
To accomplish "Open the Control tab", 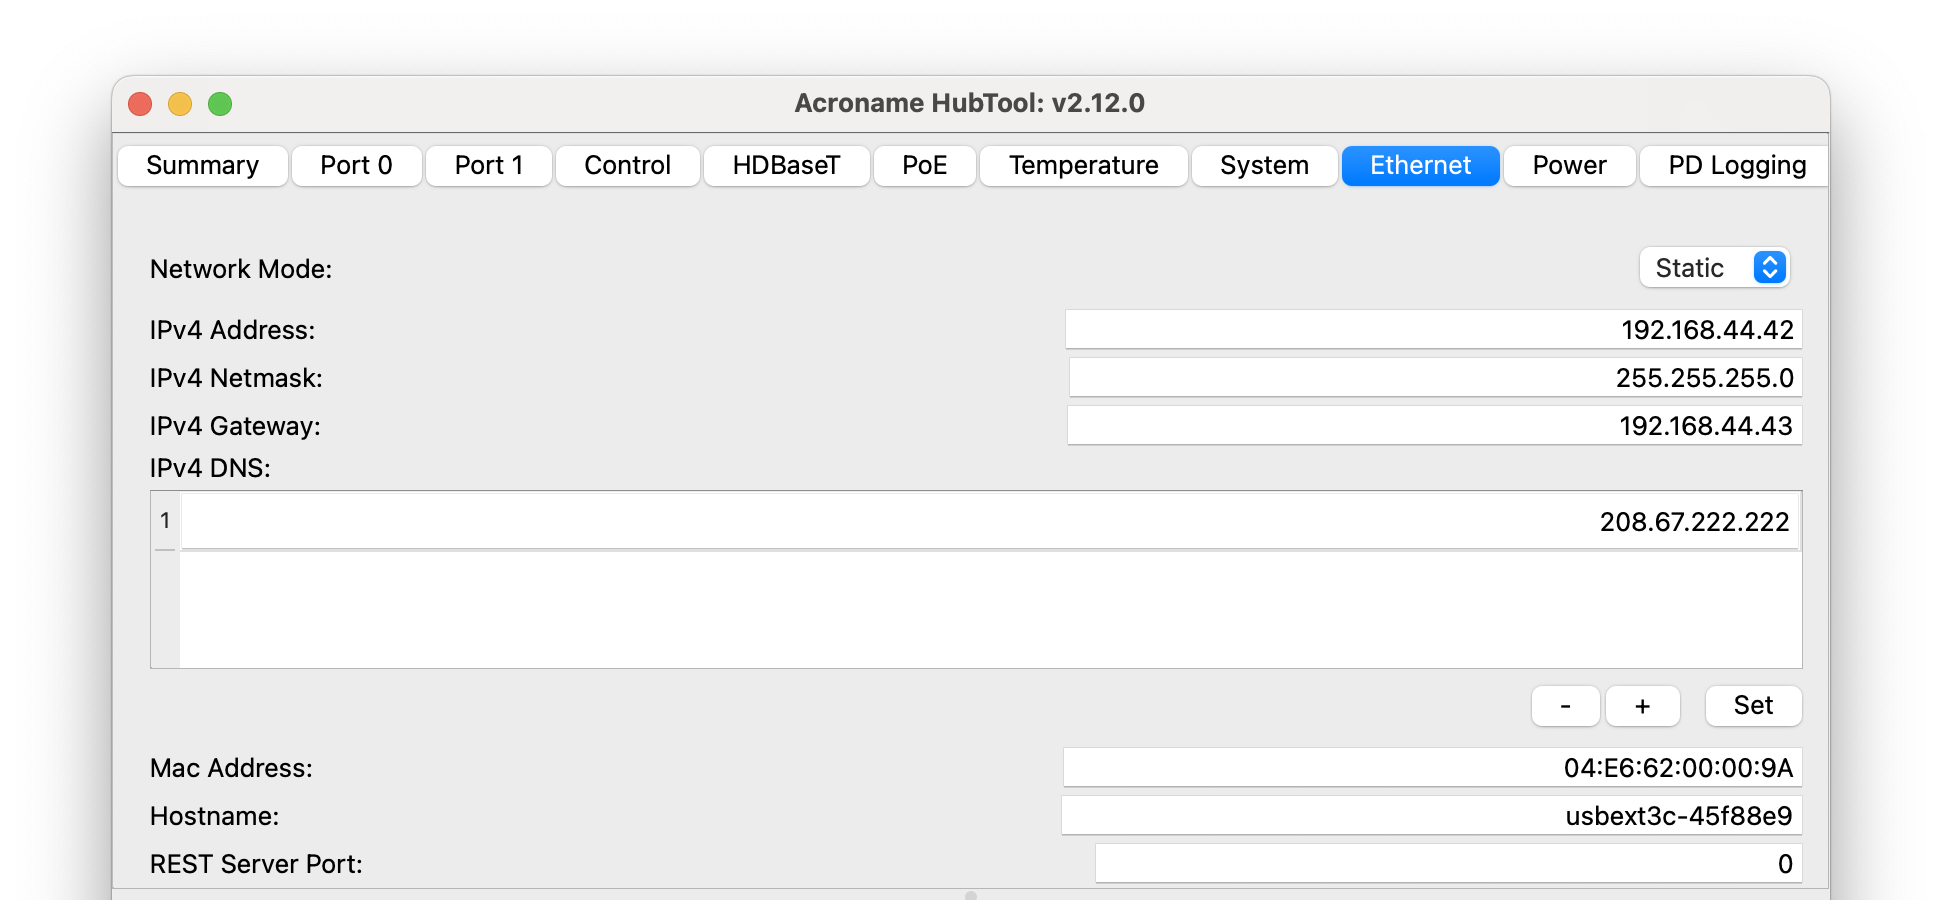I will click(x=627, y=166).
